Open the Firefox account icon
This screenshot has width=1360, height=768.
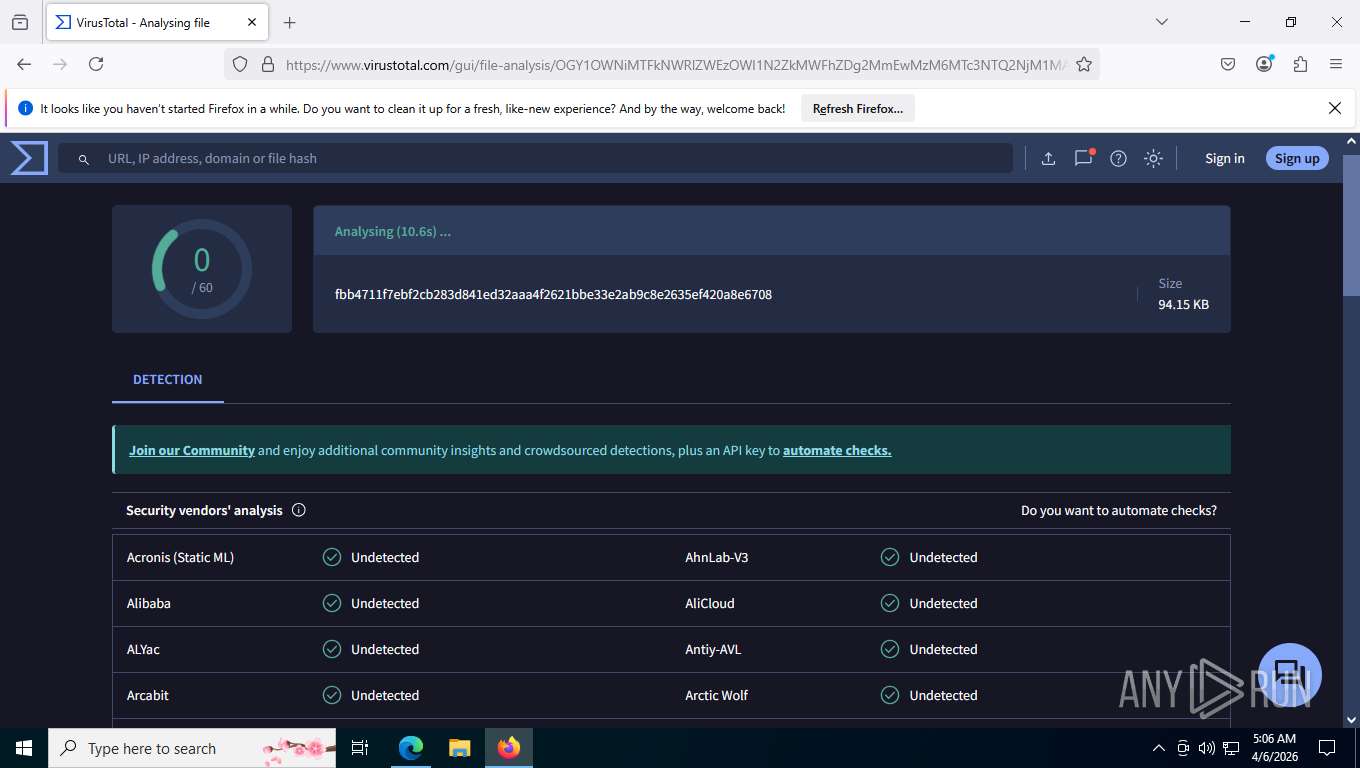click(x=1264, y=64)
